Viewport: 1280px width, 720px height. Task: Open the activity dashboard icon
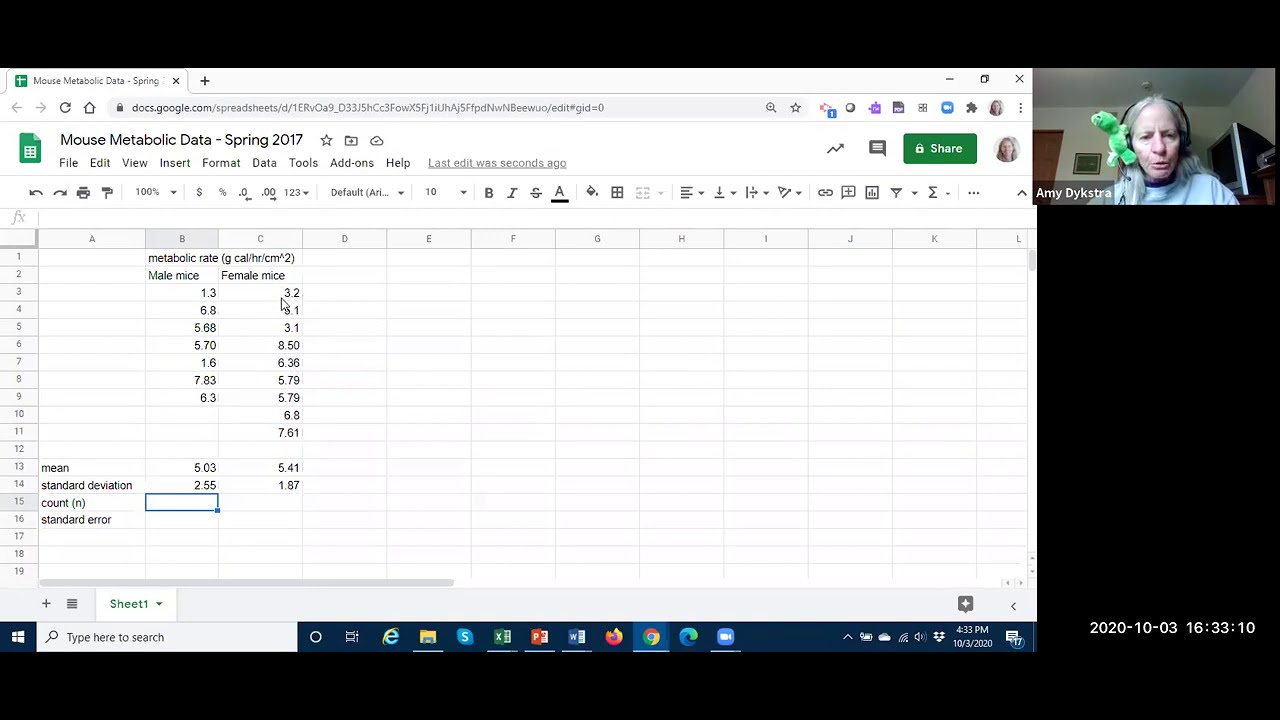click(x=835, y=149)
